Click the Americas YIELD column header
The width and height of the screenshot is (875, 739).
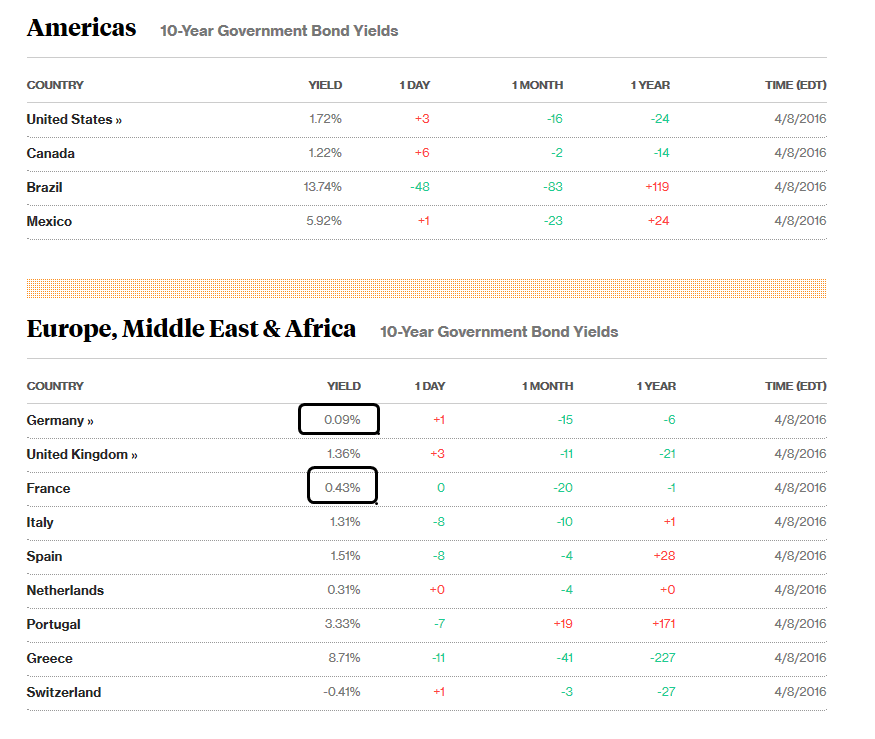(325, 85)
